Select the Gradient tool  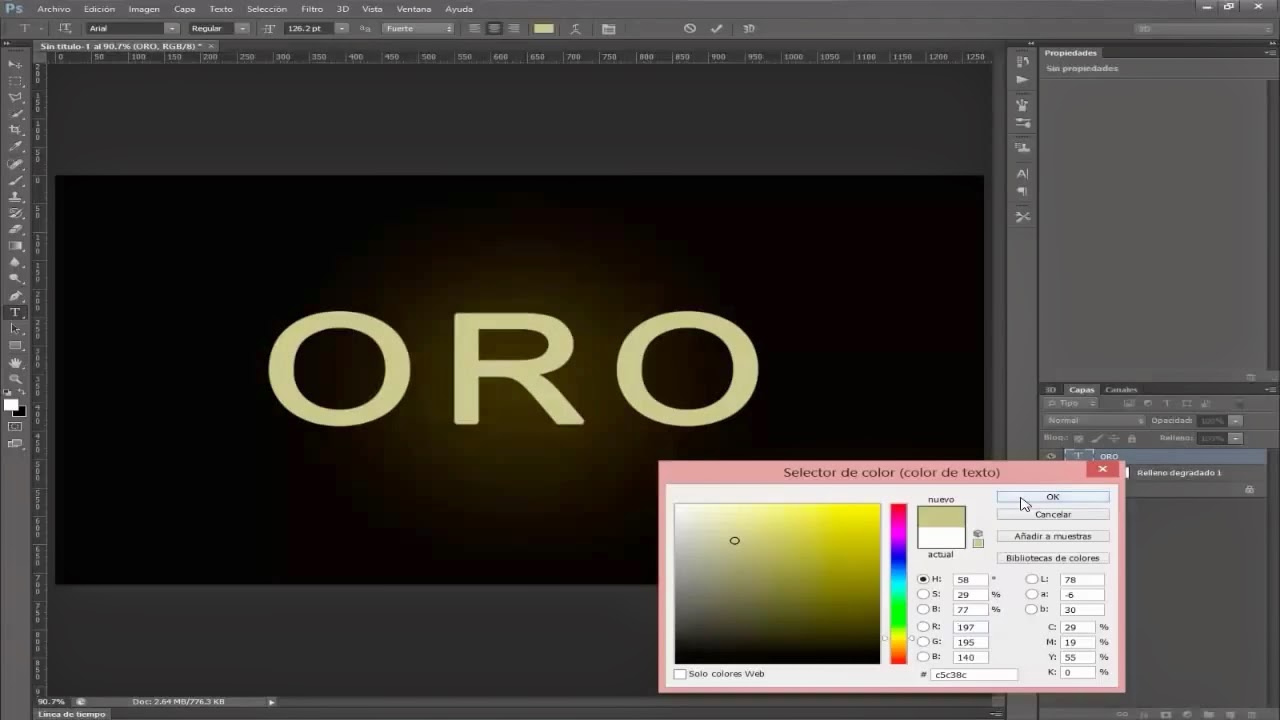click(15, 246)
